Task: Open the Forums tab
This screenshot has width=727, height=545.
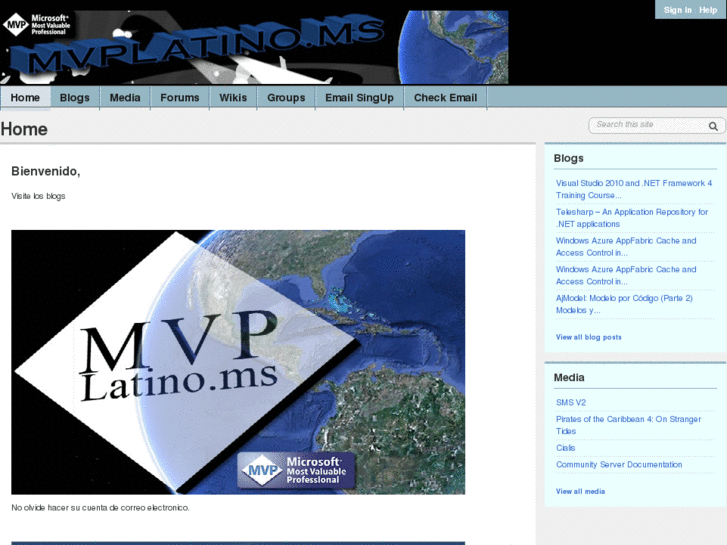Action: click(180, 98)
